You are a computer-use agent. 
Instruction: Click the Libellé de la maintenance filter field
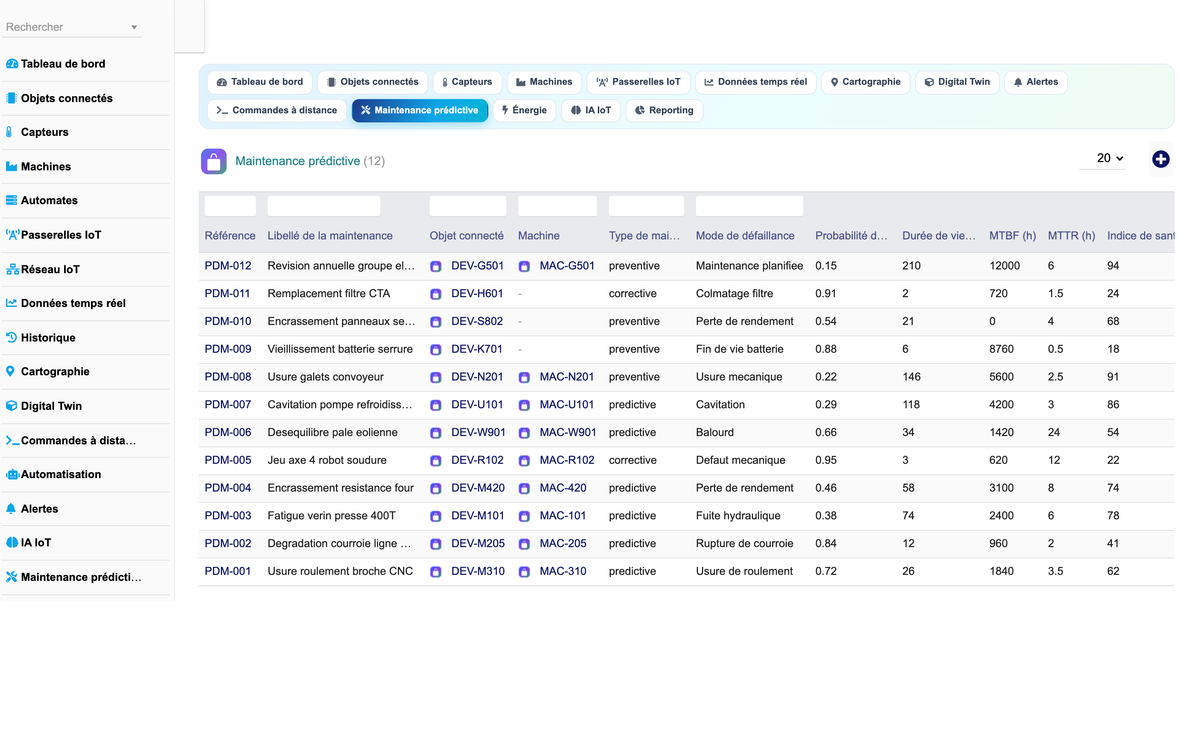(324, 206)
